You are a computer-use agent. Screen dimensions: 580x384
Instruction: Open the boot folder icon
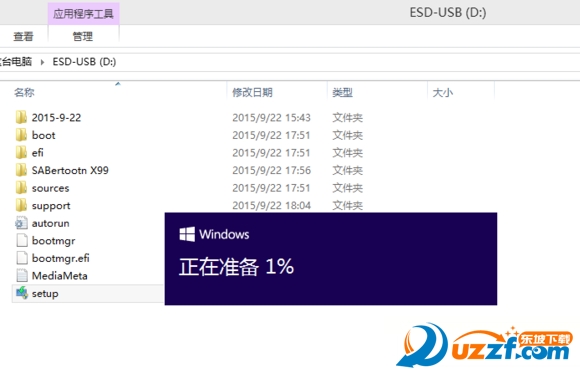click(x=21, y=135)
